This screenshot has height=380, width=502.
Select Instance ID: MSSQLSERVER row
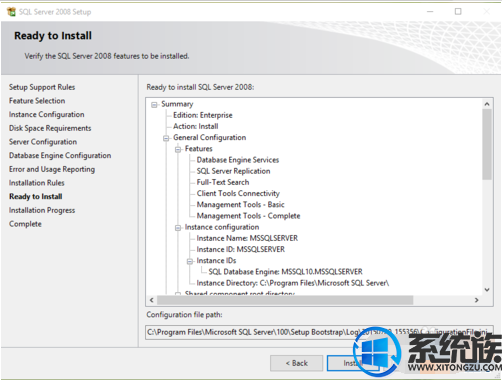241,249
